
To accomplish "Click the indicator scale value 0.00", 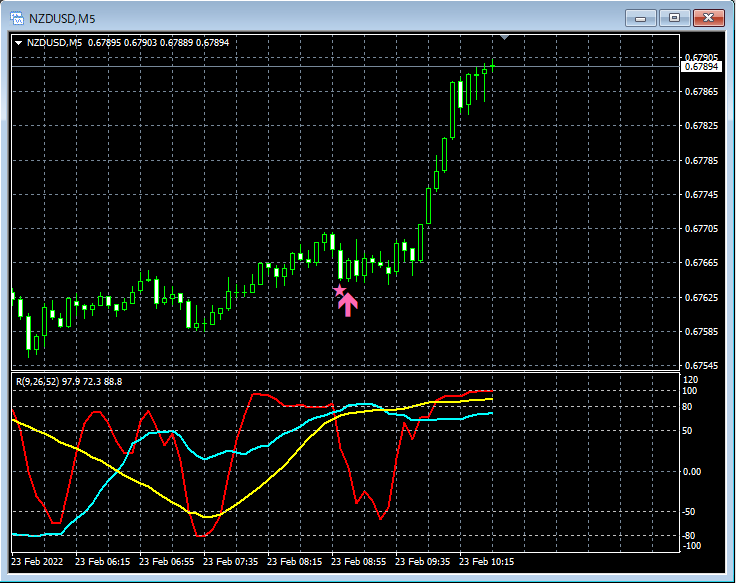I will click(692, 472).
